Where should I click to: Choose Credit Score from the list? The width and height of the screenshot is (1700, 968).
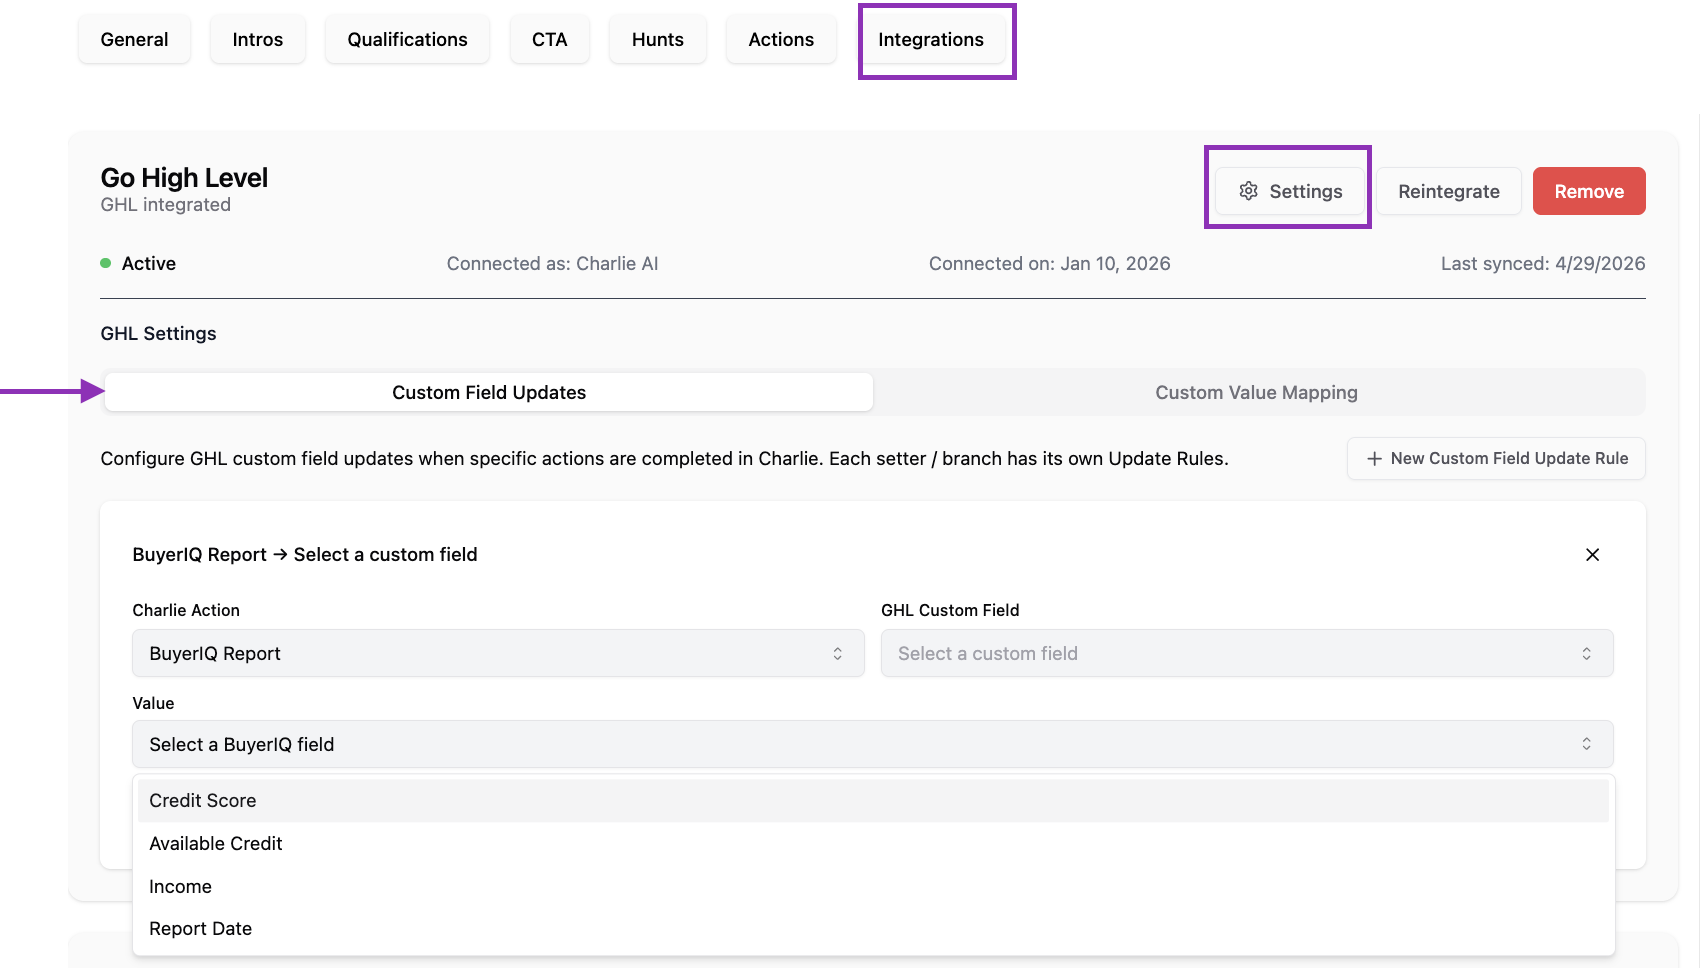[x=873, y=801]
